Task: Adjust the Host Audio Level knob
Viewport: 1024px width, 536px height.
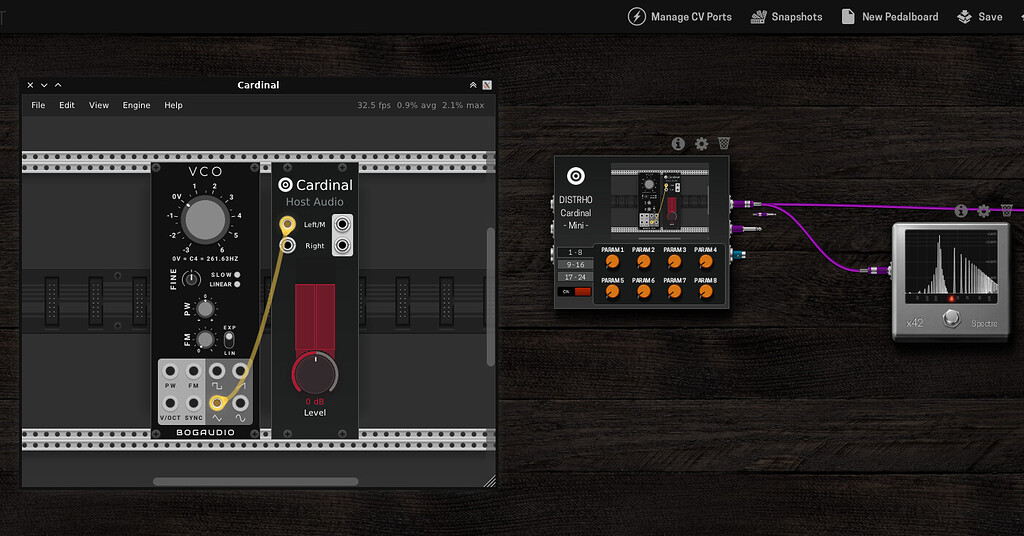Action: pyautogui.click(x=315, y=373)
